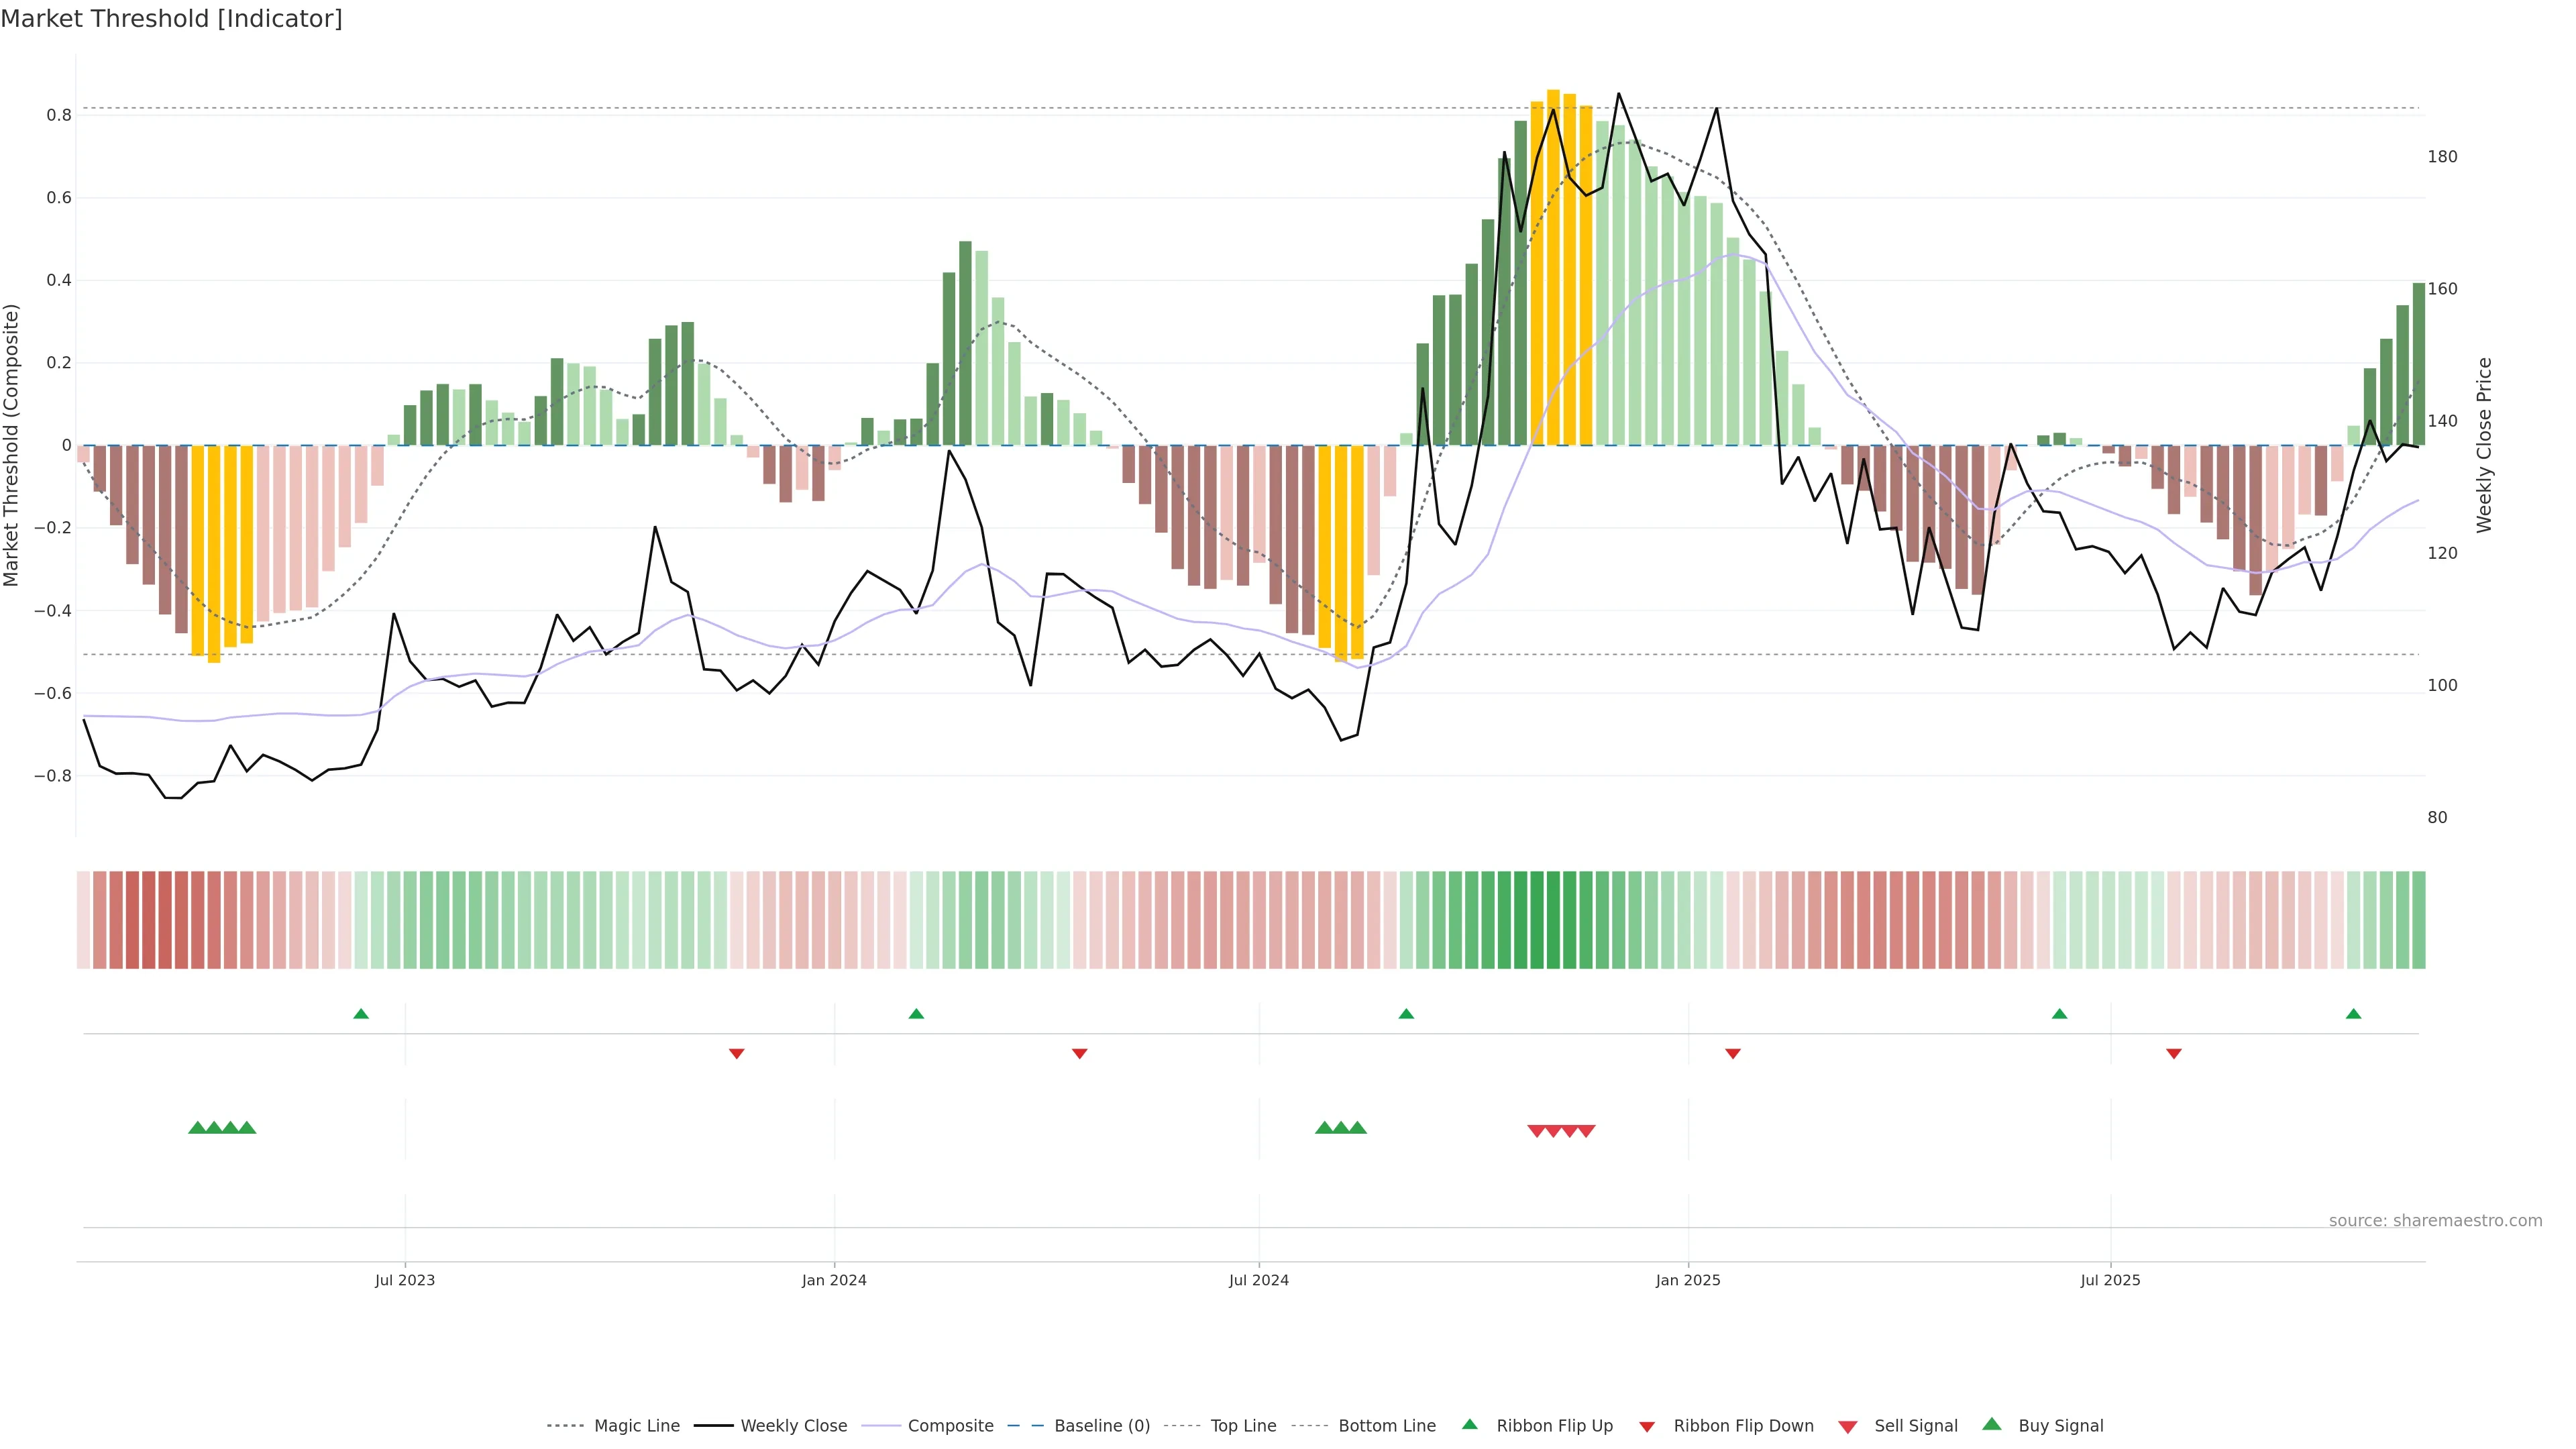Click the sharemaestro.com source text
Screen dimensions: 2576x1449
click(x=2435, y=1221)
